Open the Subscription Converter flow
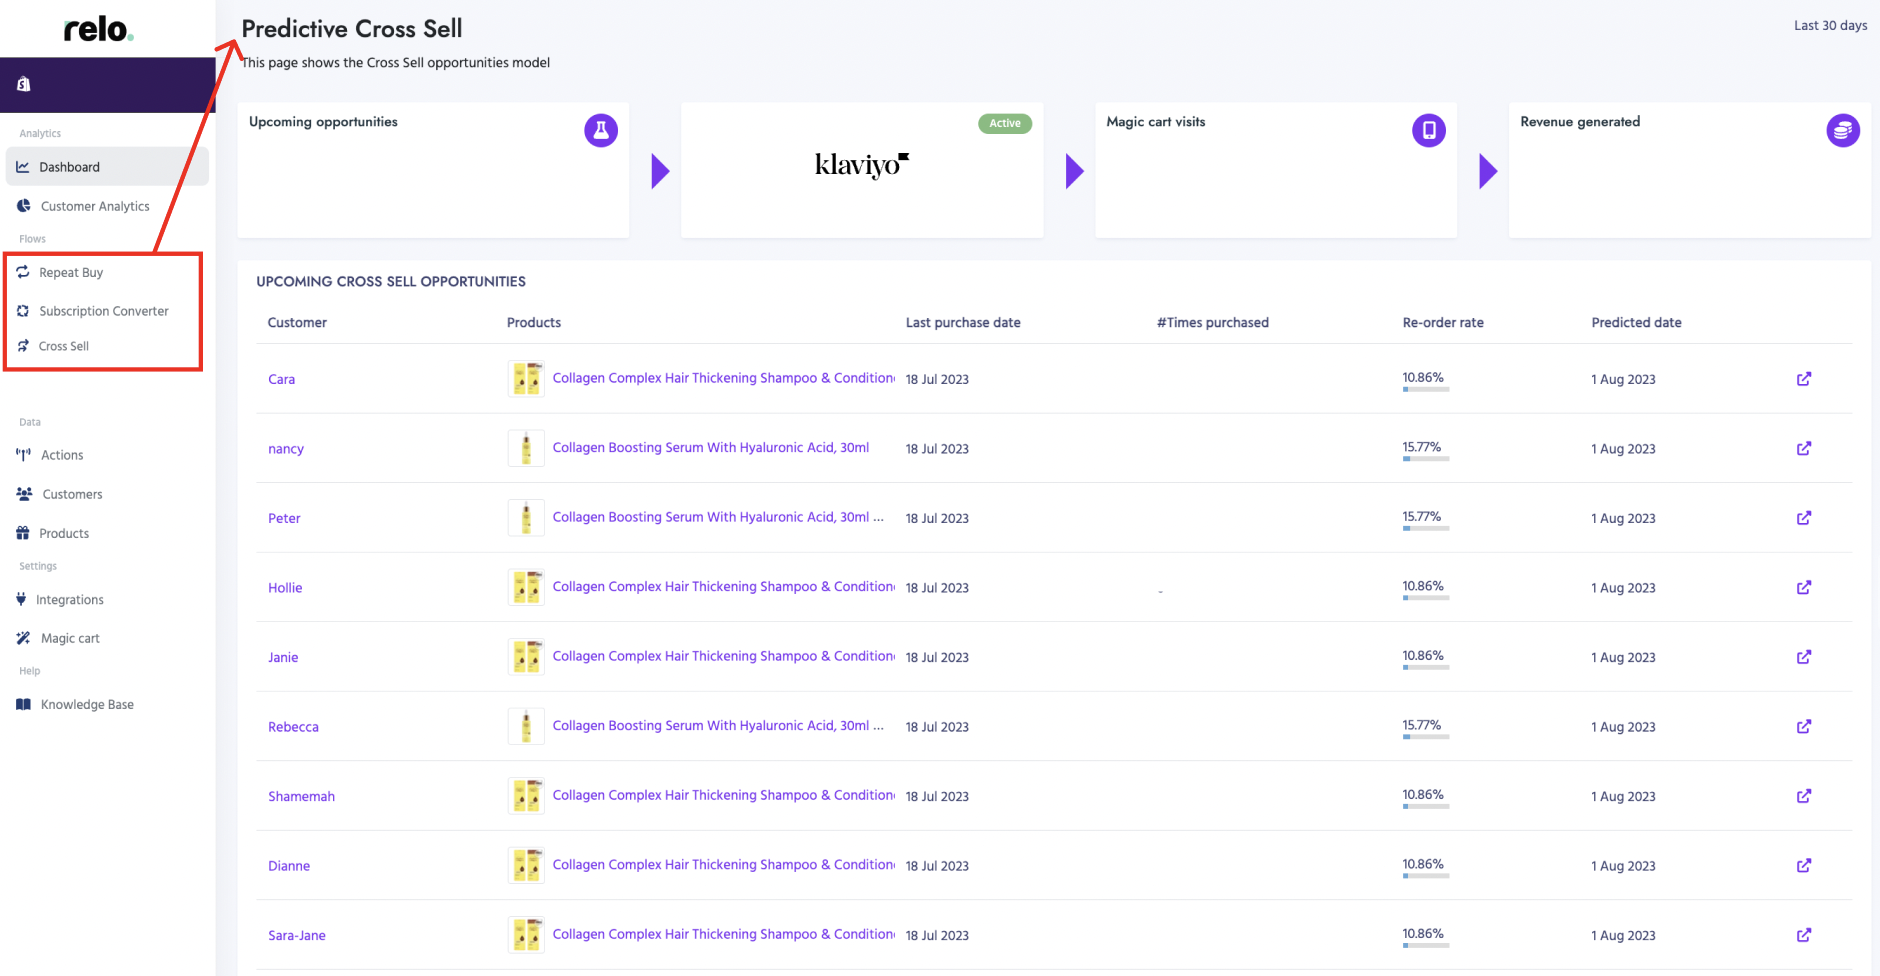1880x976 pixels. 104,311
